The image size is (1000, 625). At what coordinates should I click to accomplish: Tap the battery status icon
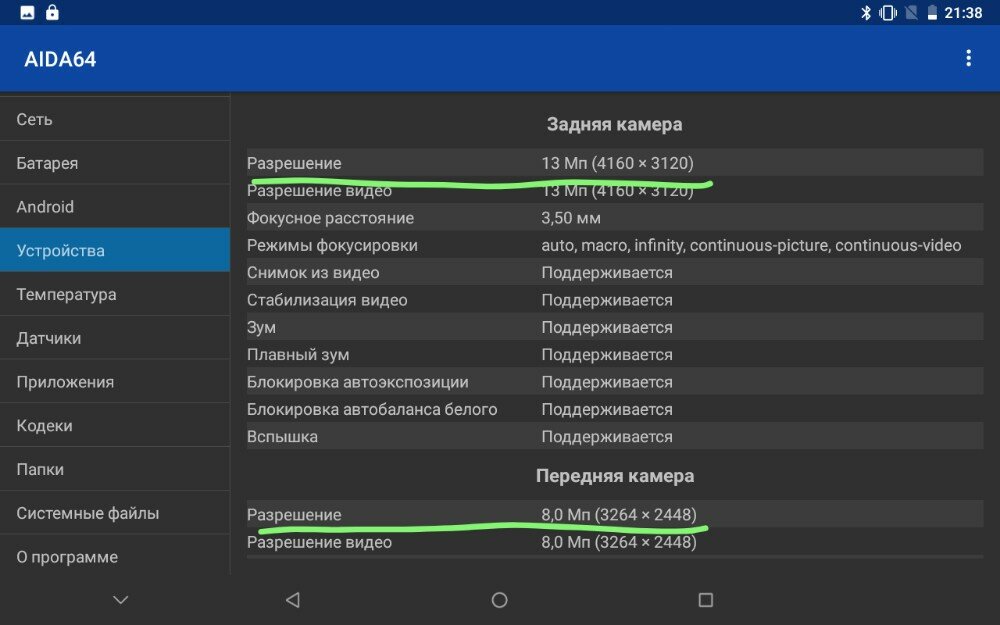pos(932,13)
